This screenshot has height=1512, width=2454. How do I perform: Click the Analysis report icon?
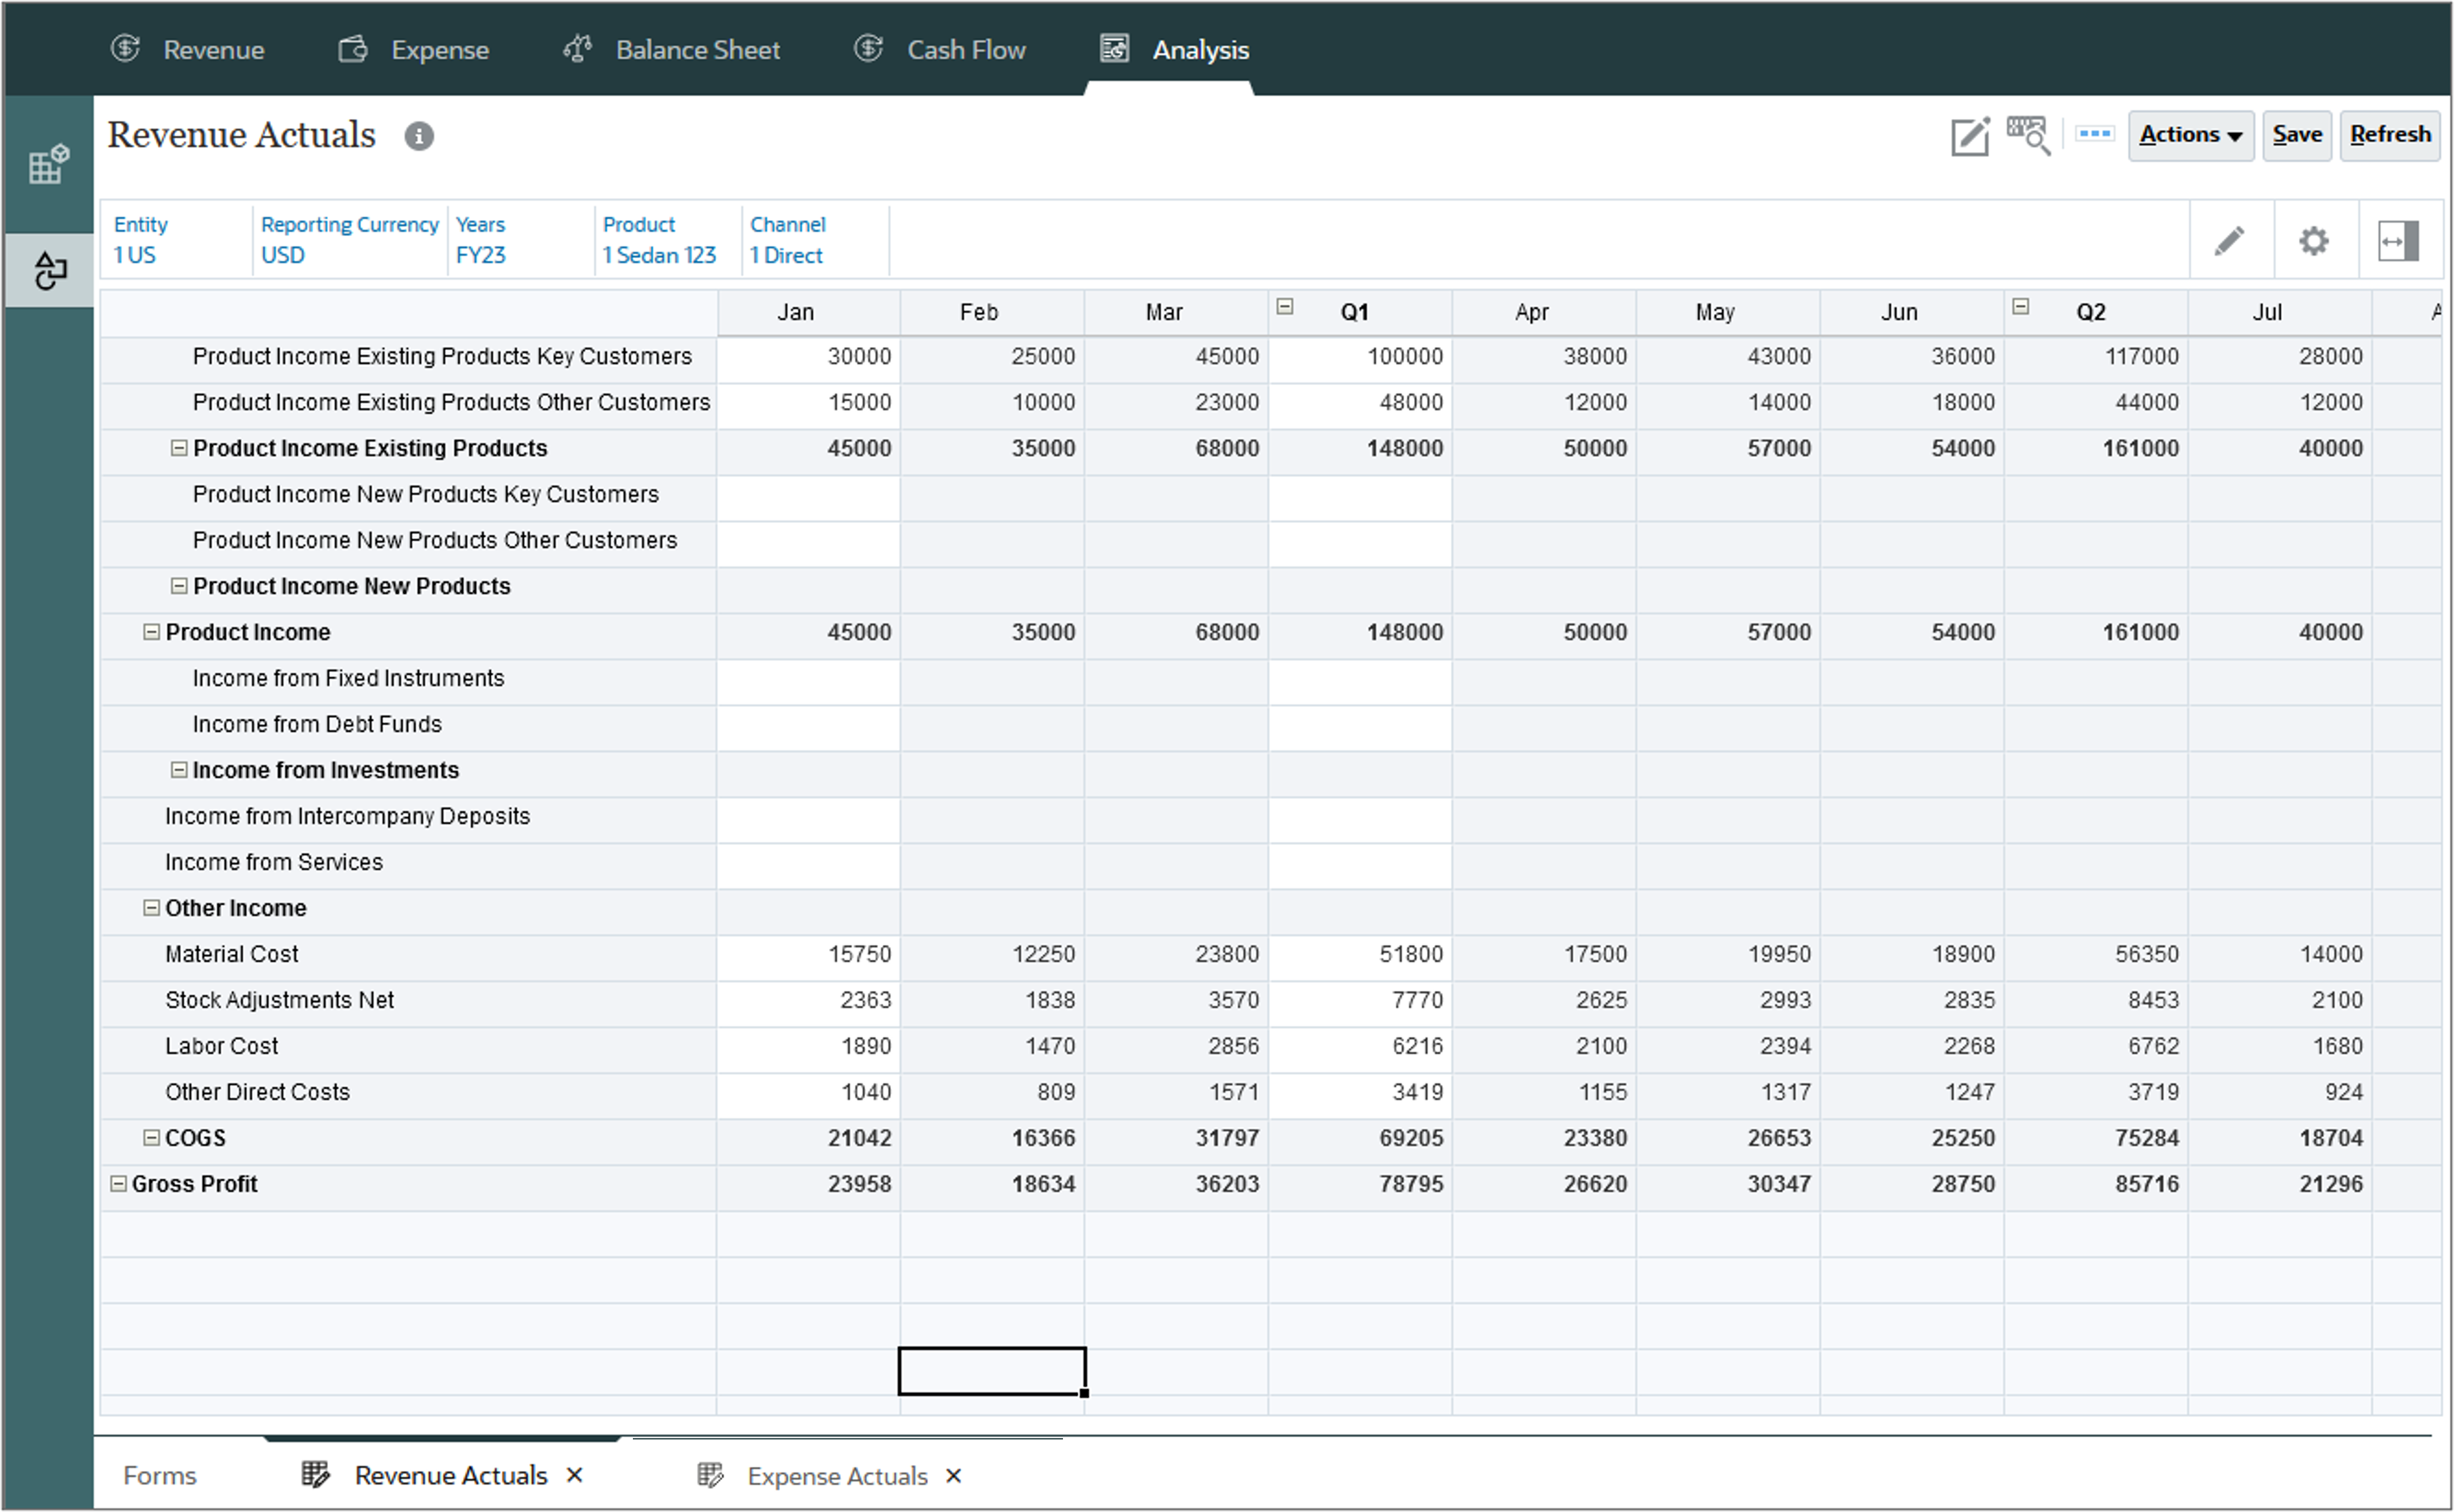[1114, 48]
